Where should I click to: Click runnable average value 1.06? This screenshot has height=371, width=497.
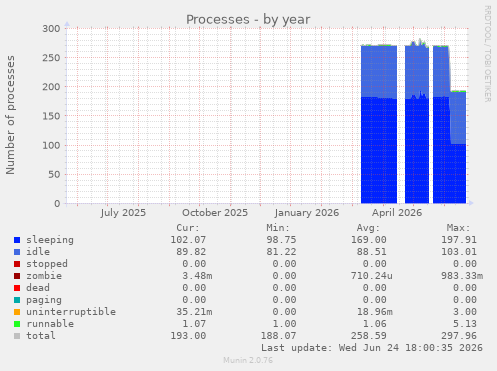coord(375,324)
